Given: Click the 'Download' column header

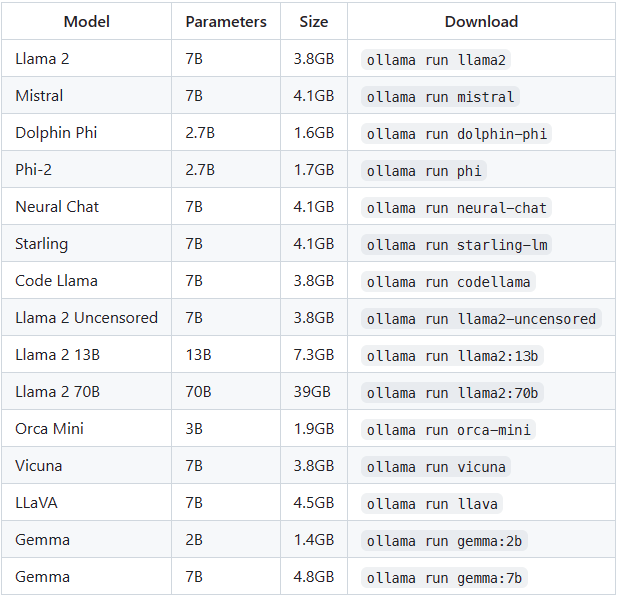Looking at the screenshot, I should click(481, 22).
